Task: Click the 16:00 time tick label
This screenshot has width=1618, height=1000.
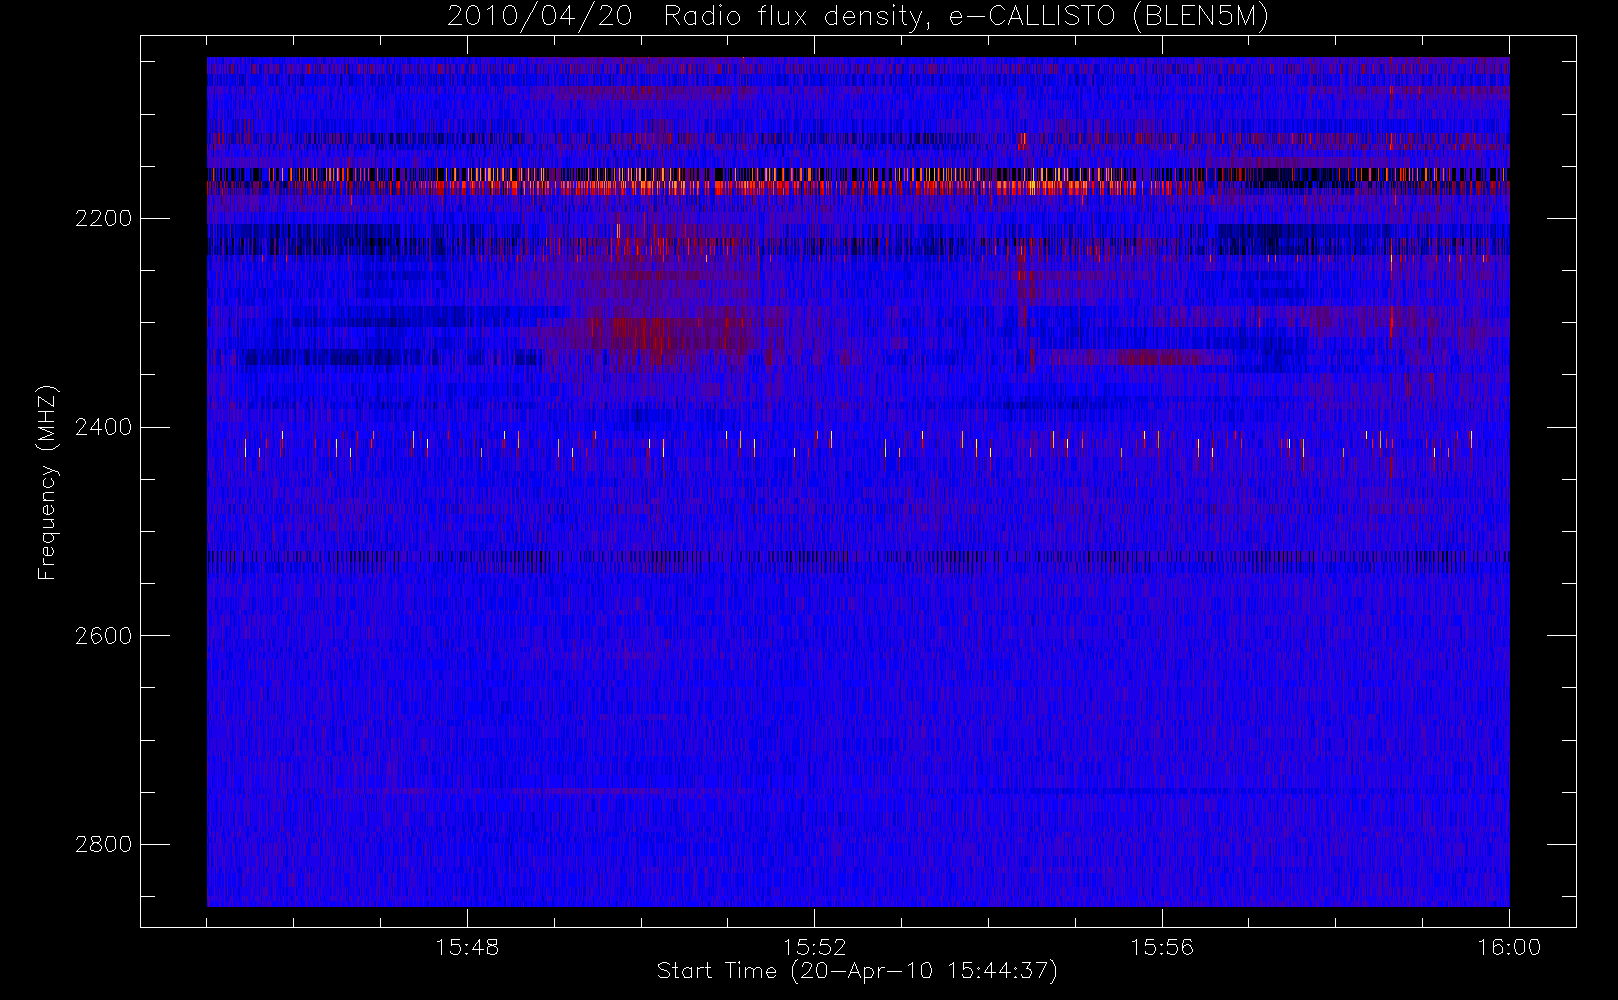Action: (x=1509, y=947)
